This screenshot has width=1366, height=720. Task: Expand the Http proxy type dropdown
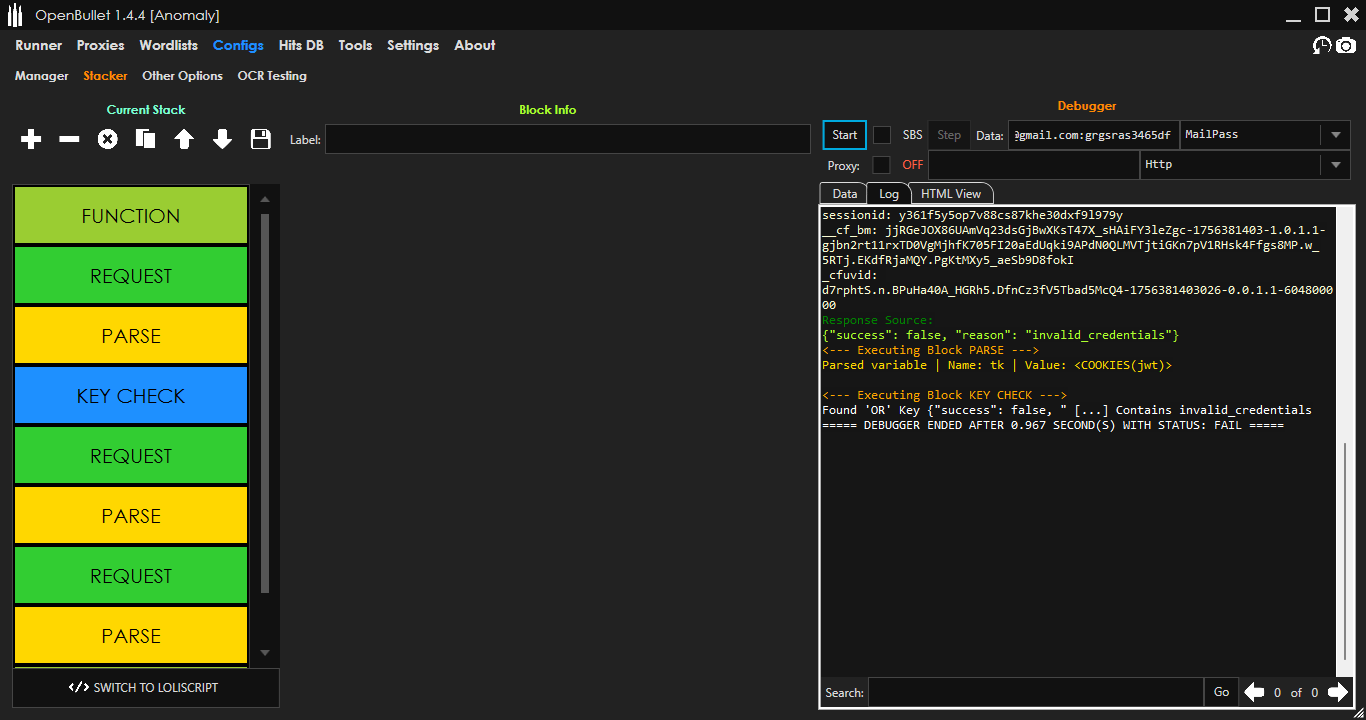1336,165
